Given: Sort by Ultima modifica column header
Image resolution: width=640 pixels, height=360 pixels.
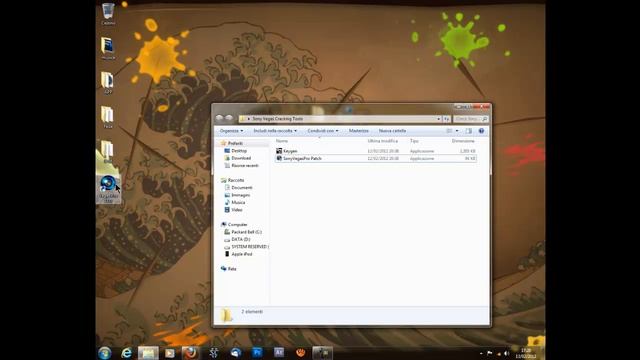Looking at the screenshot, I should coord(382,141).
